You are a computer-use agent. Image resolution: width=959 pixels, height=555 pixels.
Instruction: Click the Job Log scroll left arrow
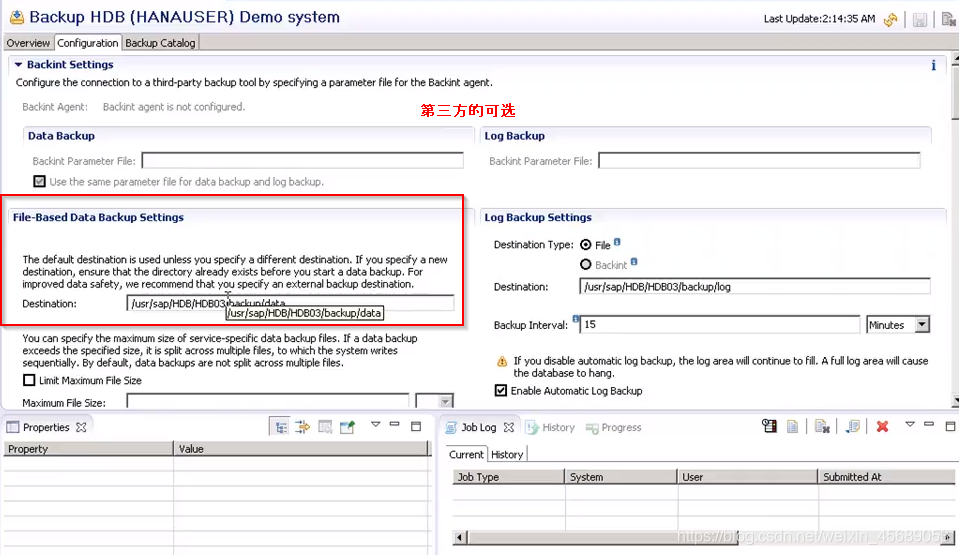pyautogui.click(x=459, y=537)
